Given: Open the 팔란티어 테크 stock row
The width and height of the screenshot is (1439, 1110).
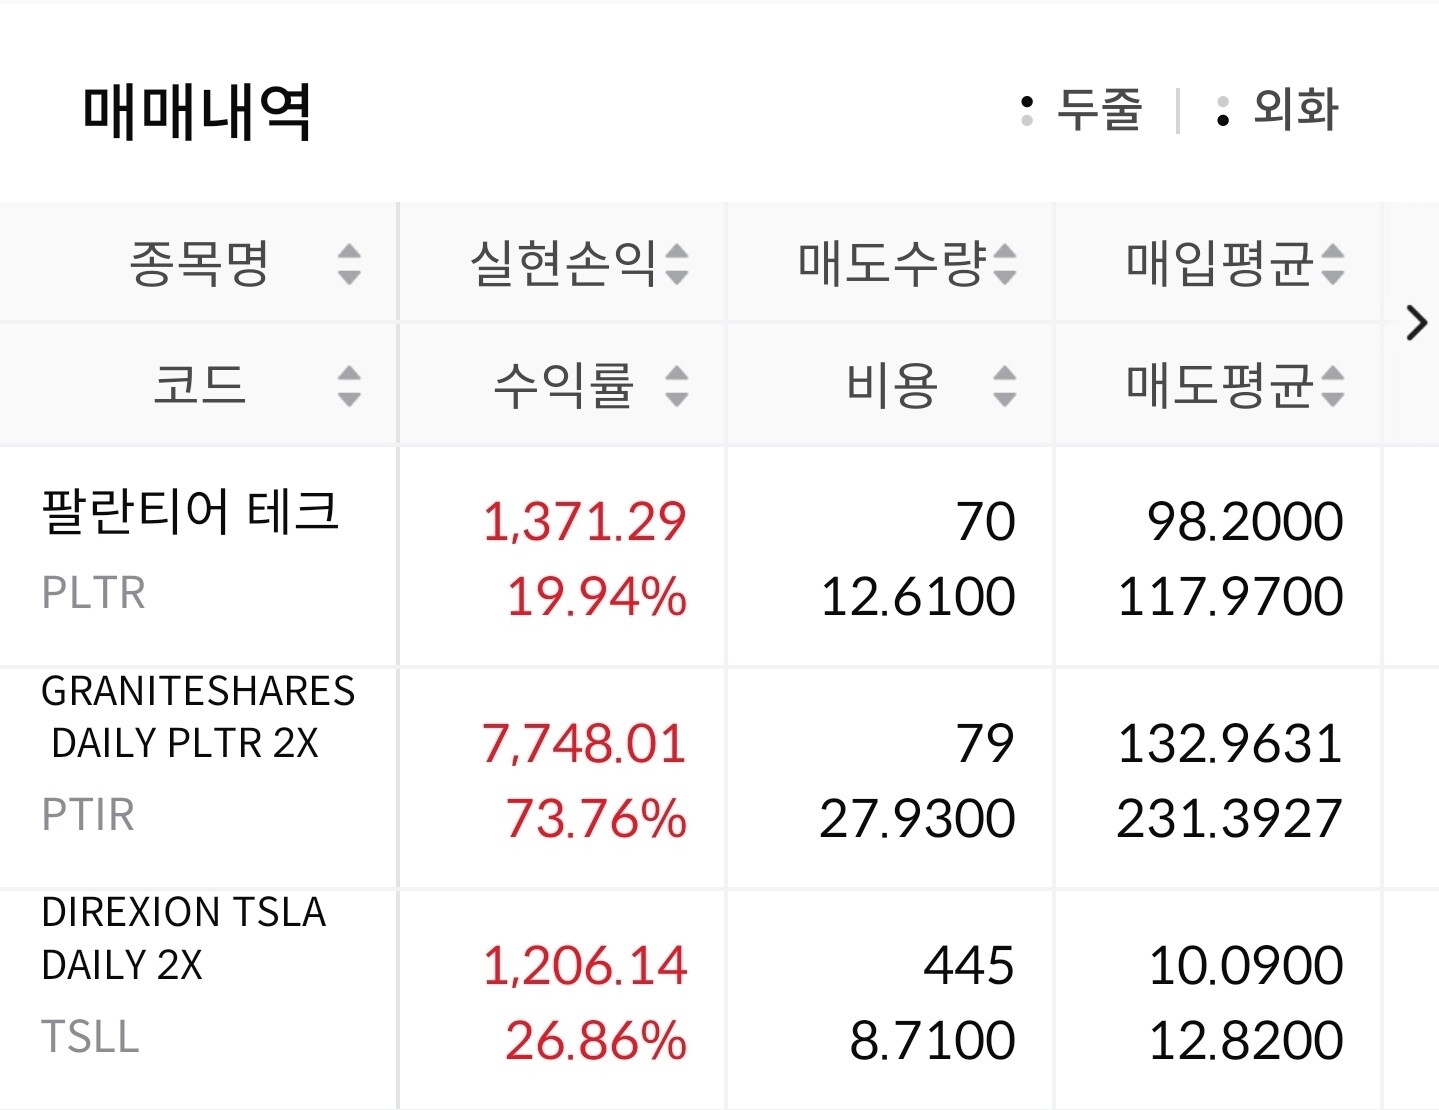Looking at the screenshot, I should [x=190, y=512].
